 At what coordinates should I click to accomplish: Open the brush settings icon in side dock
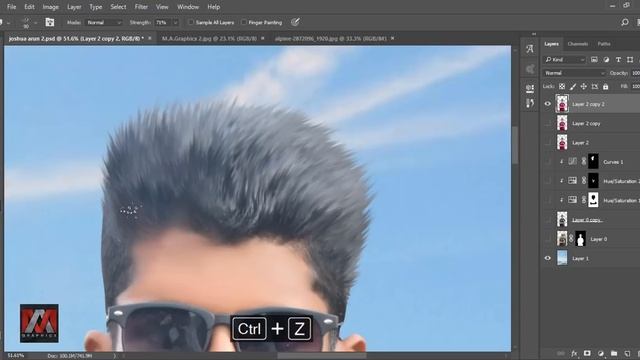point(530,103)
